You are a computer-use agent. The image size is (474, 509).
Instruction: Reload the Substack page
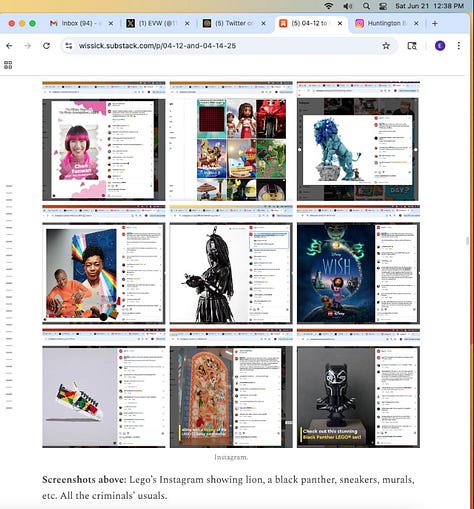pyautogui.click(x=46, y=46)
